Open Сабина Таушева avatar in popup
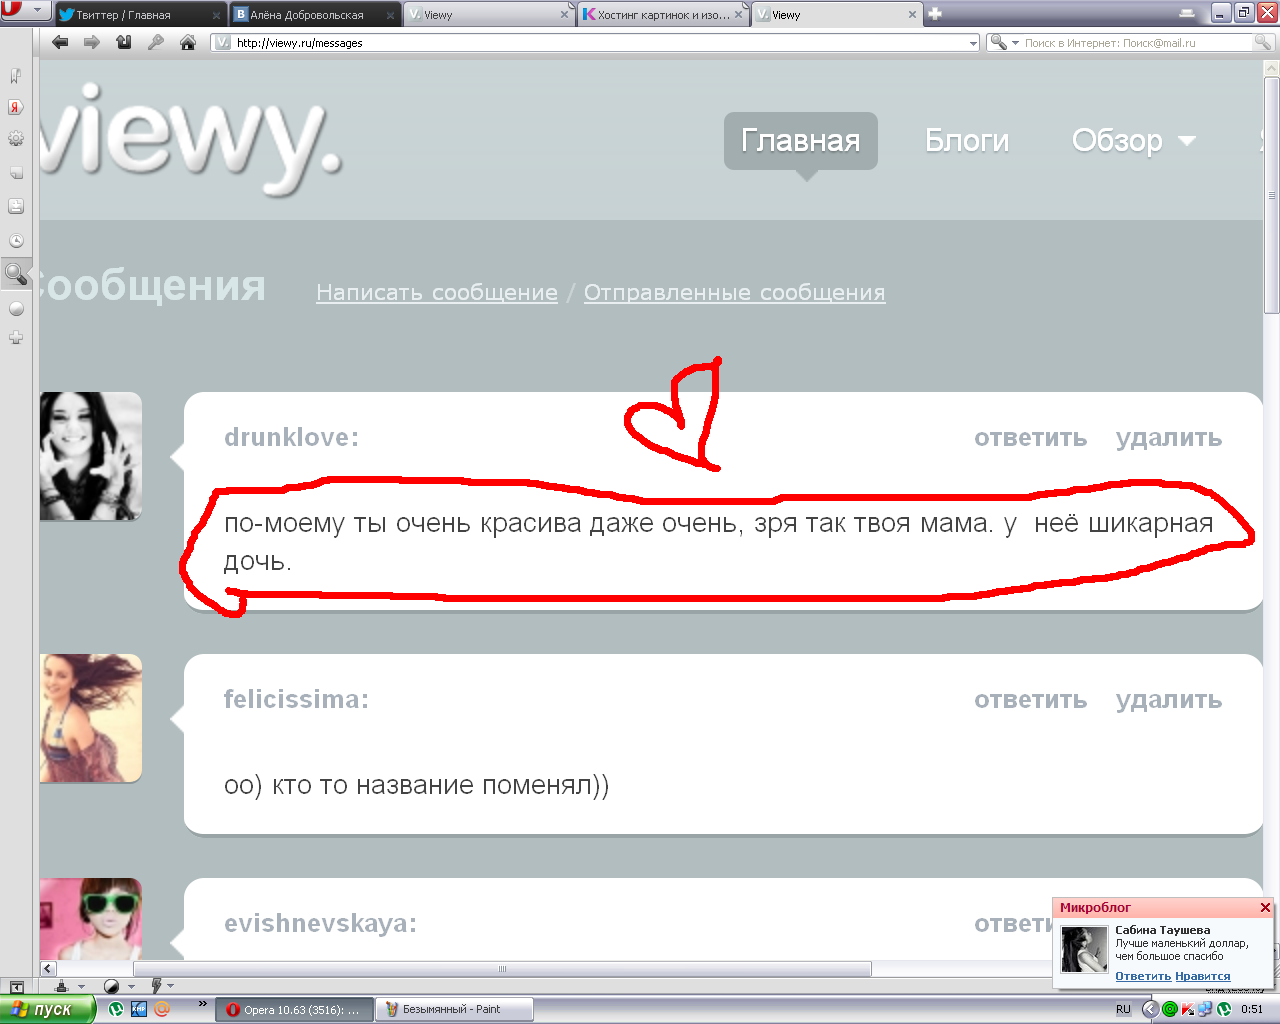Viewport: 1280px width, 1024px height. (1084, 949)
